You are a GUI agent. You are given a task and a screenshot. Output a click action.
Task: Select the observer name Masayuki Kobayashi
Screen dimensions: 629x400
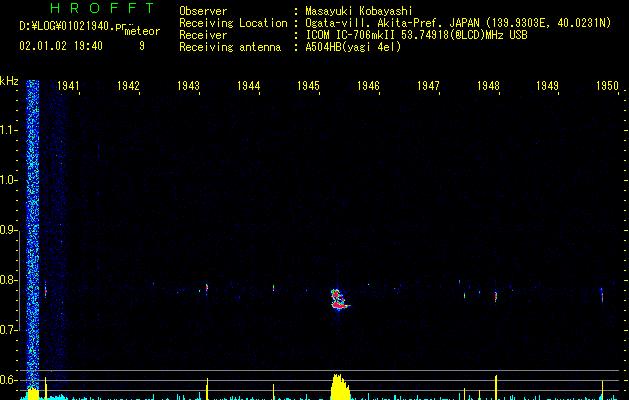pos(359,11)
